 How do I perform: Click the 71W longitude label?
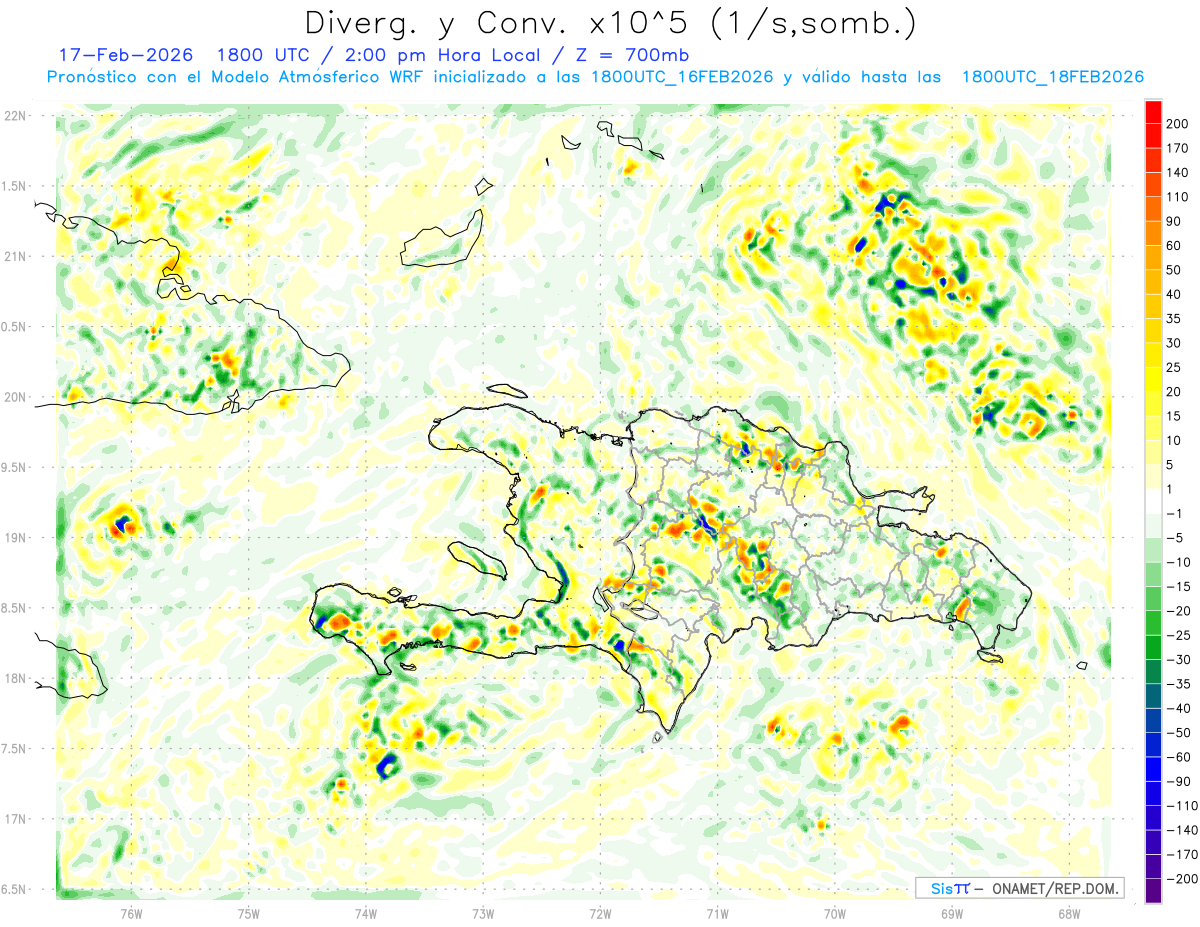pos(717,913)
